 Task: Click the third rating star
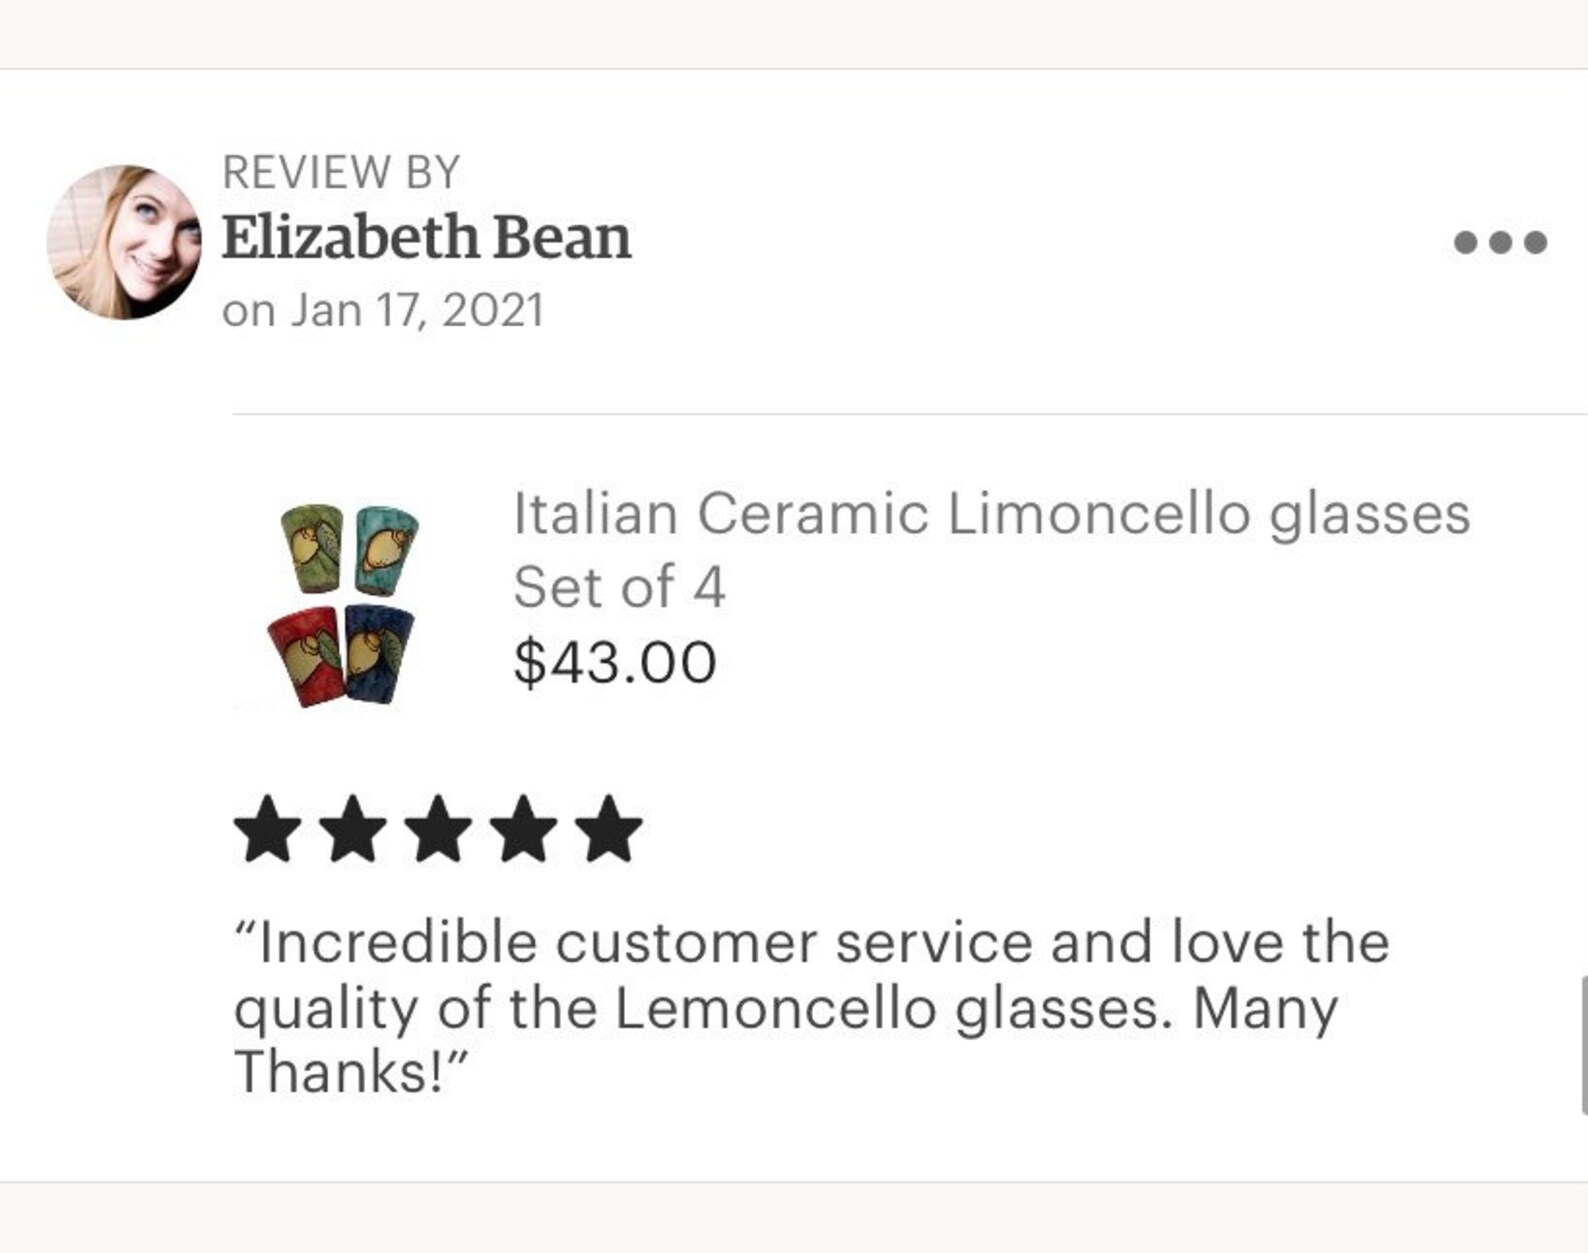438,829
